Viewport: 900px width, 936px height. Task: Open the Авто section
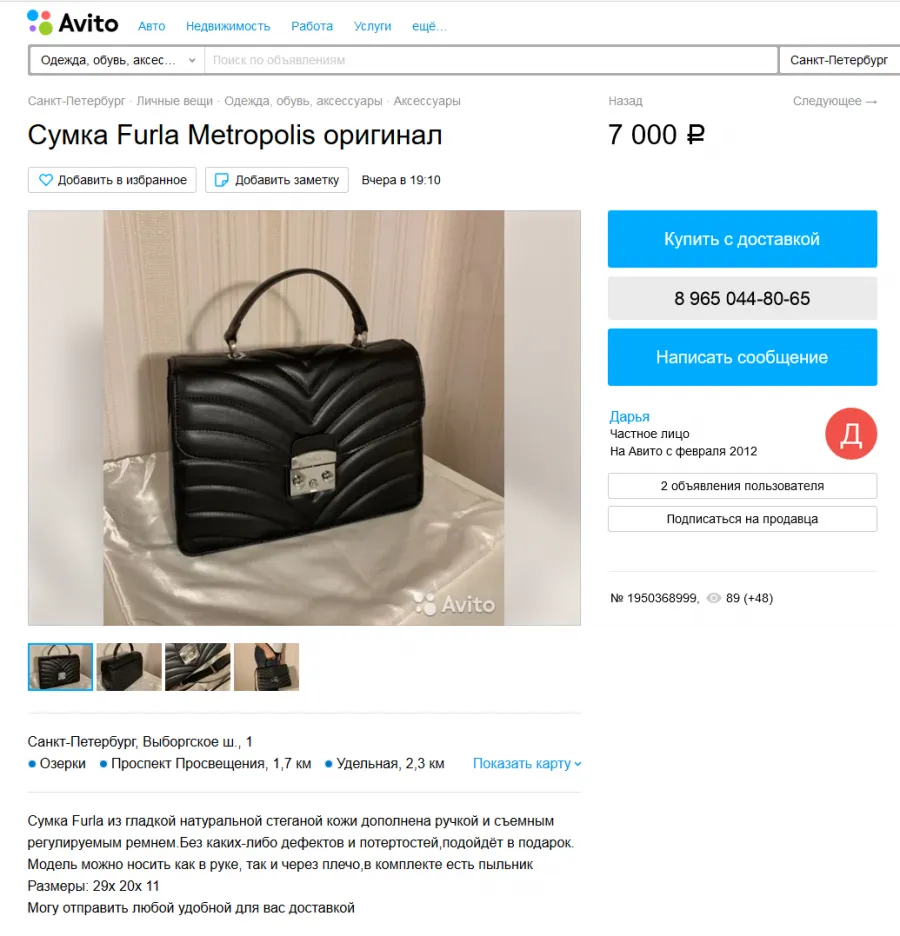tap(152, 26)
